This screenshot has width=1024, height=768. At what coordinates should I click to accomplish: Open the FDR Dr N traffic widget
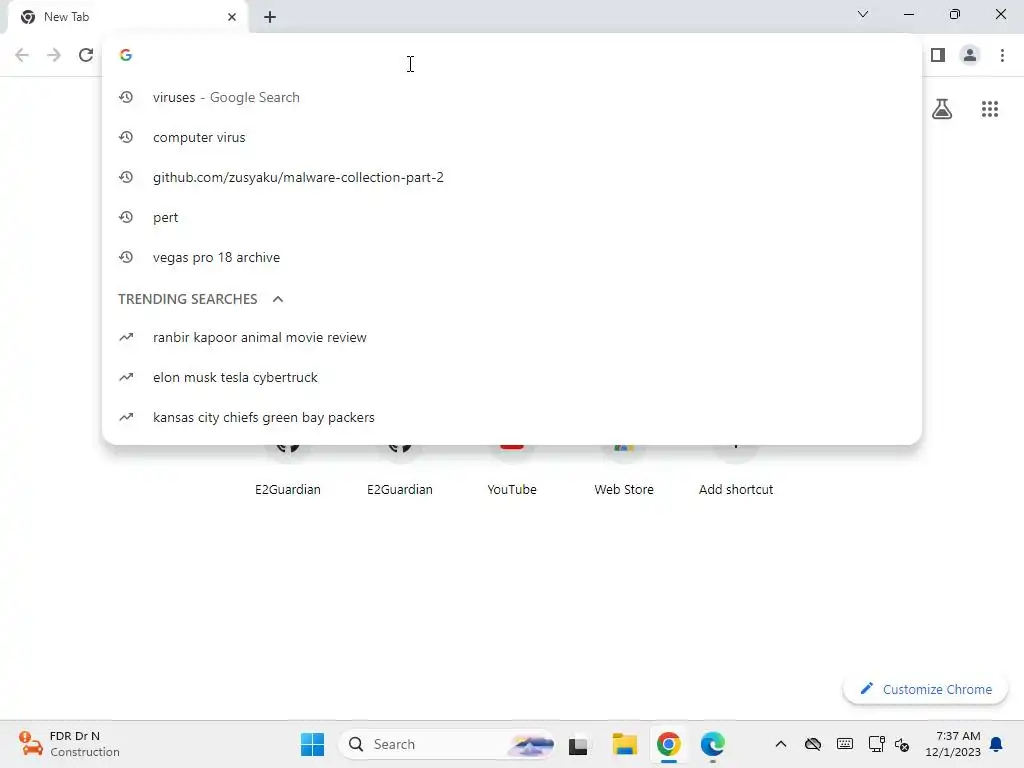click(69, 744)
